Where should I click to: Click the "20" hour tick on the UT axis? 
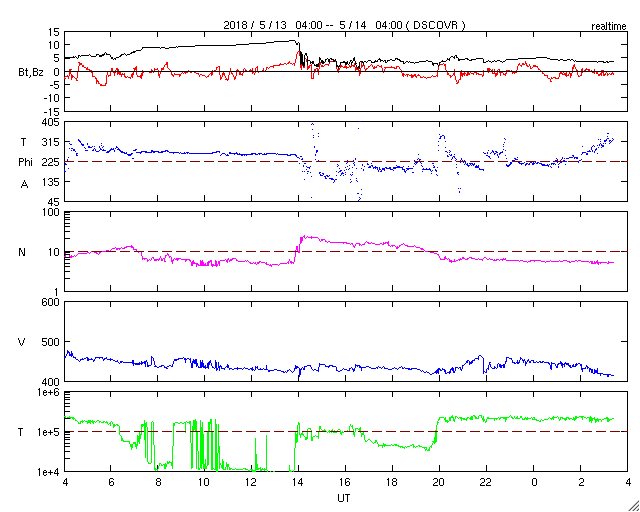(439, 482)
